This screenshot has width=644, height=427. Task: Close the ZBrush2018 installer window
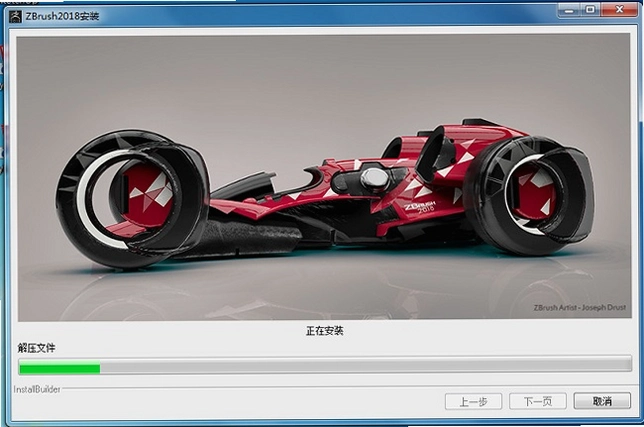(619, 9)
